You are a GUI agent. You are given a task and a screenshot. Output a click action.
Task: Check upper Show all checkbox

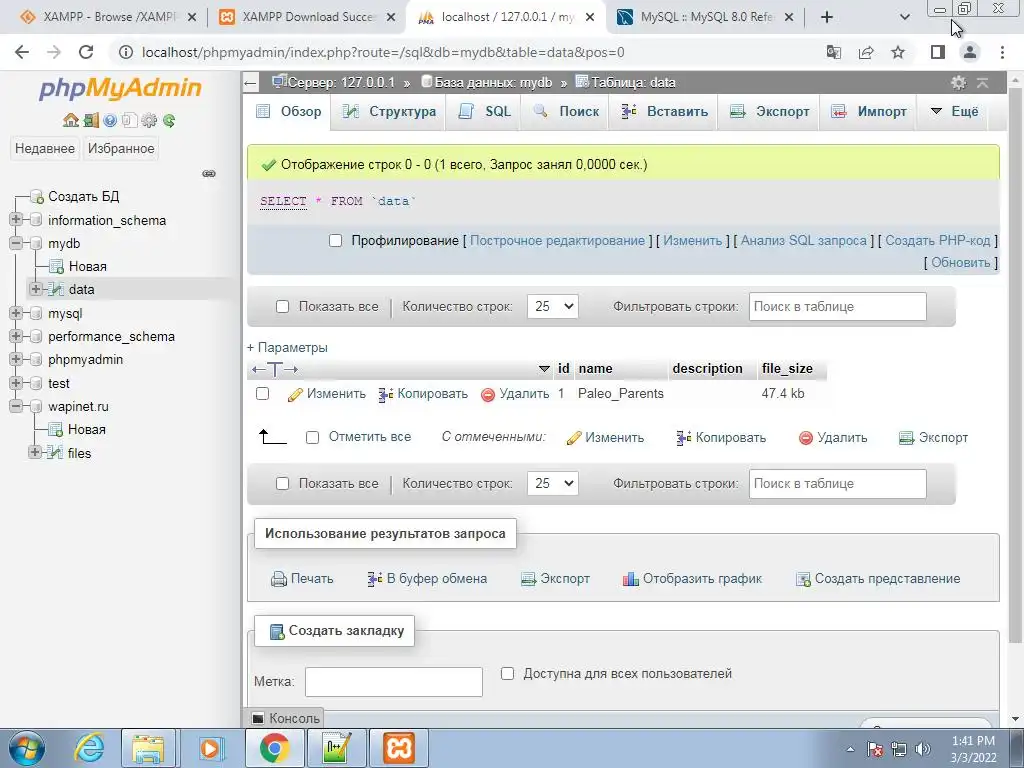tap(282, 306)
